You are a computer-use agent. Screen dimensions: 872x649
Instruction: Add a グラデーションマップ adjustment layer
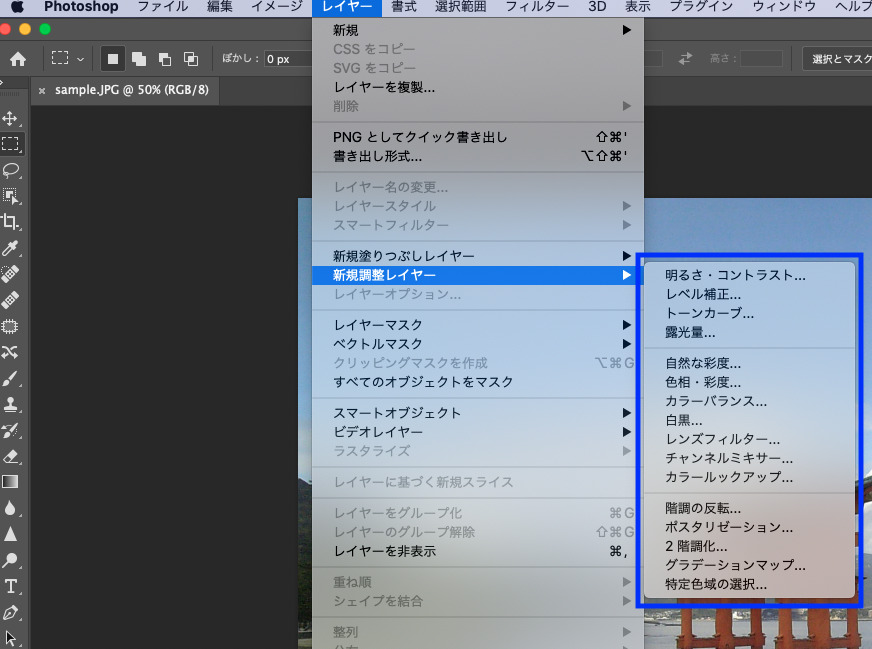749,565
